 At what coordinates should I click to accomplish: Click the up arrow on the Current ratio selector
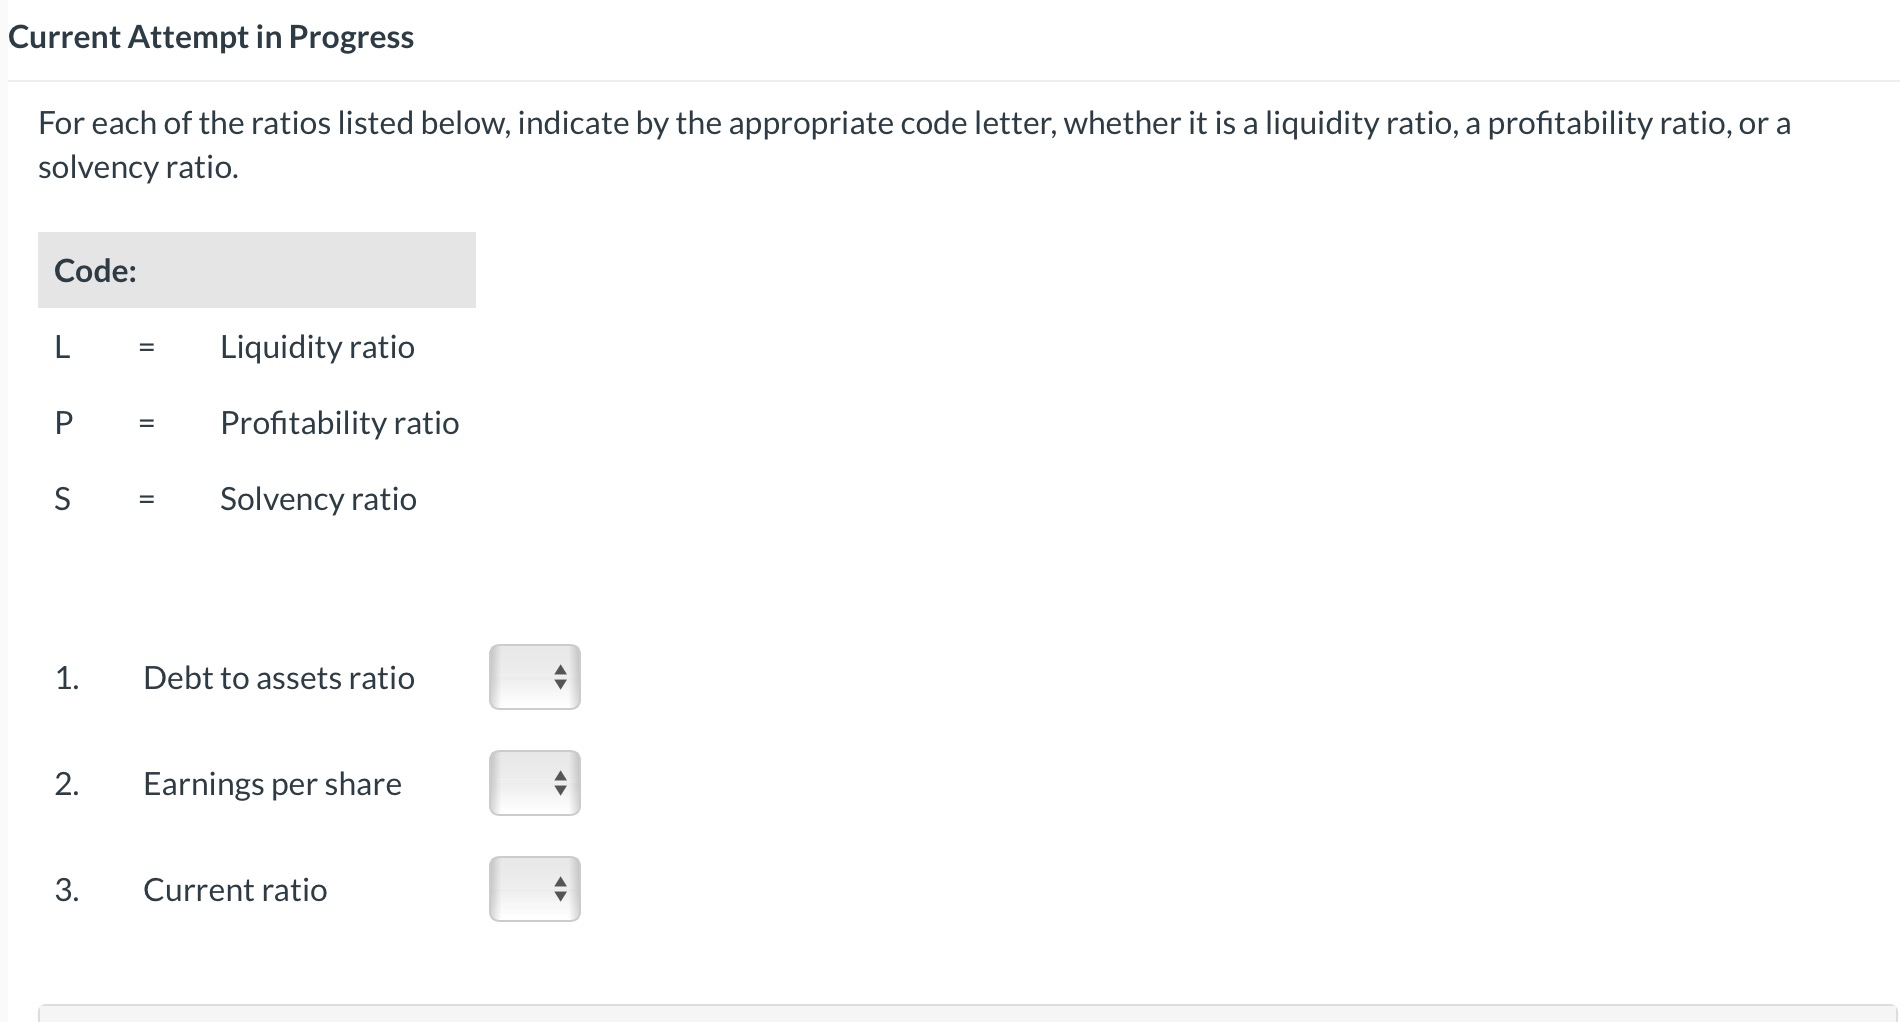pos(561,880)
